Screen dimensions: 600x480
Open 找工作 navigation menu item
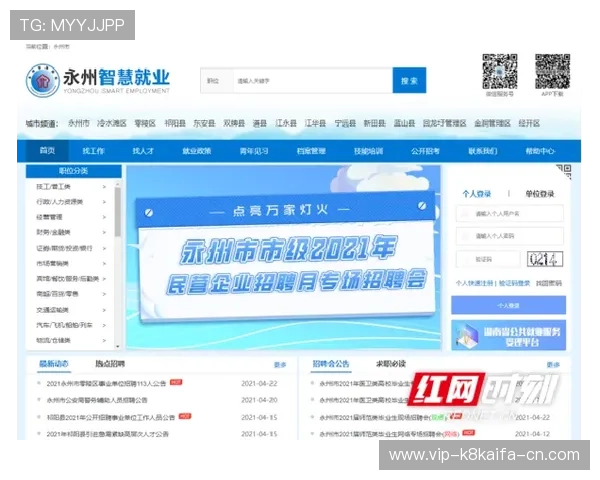pyautogui.click(x=93, y=151)
